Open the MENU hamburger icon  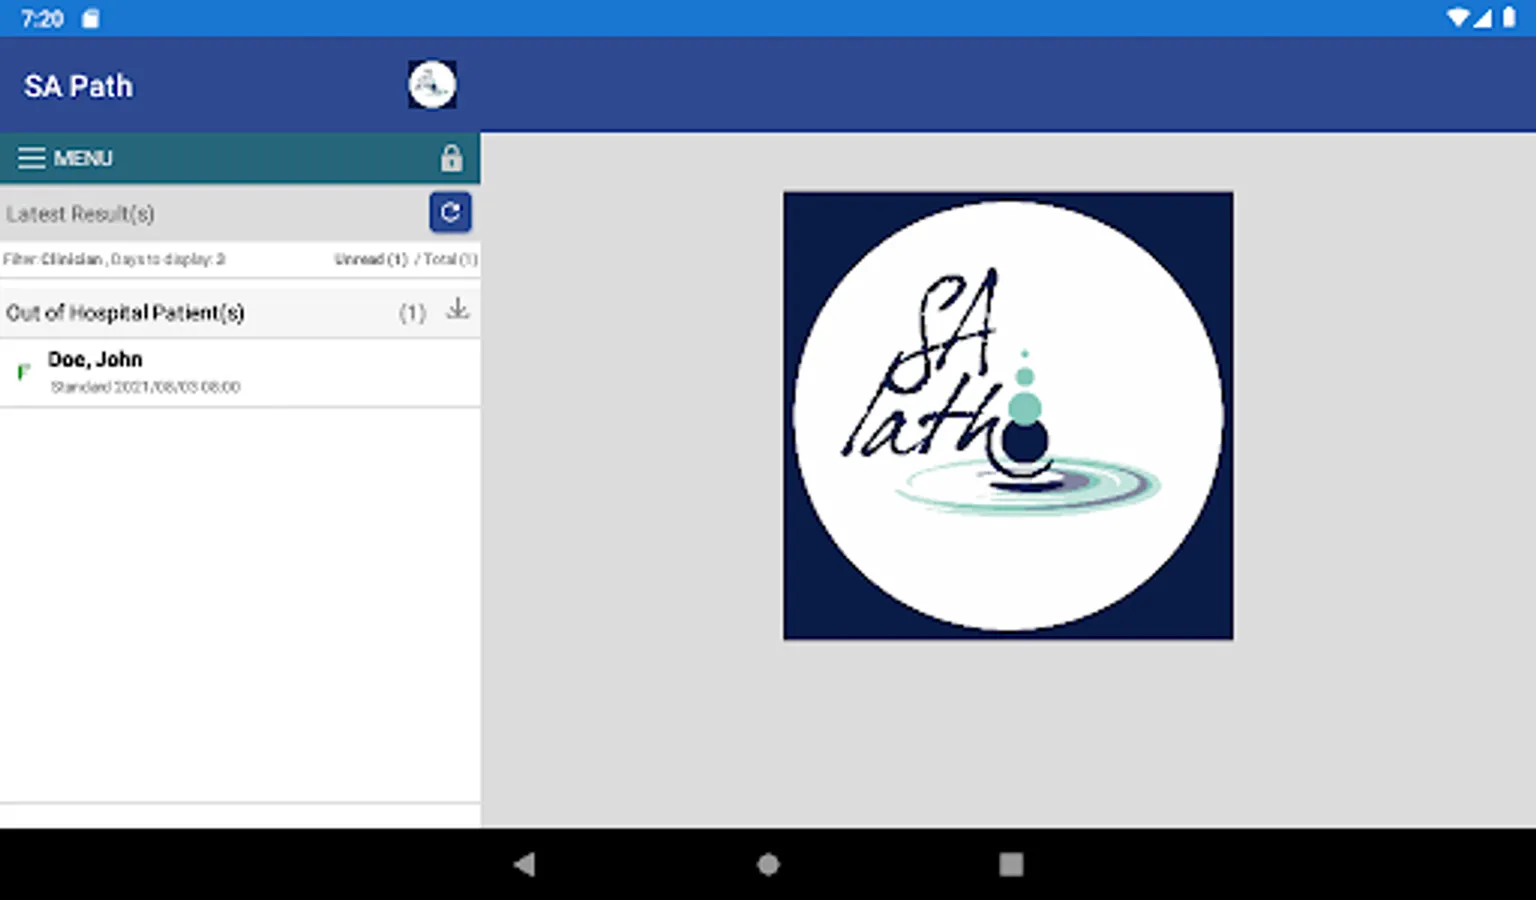click(31, 158)
